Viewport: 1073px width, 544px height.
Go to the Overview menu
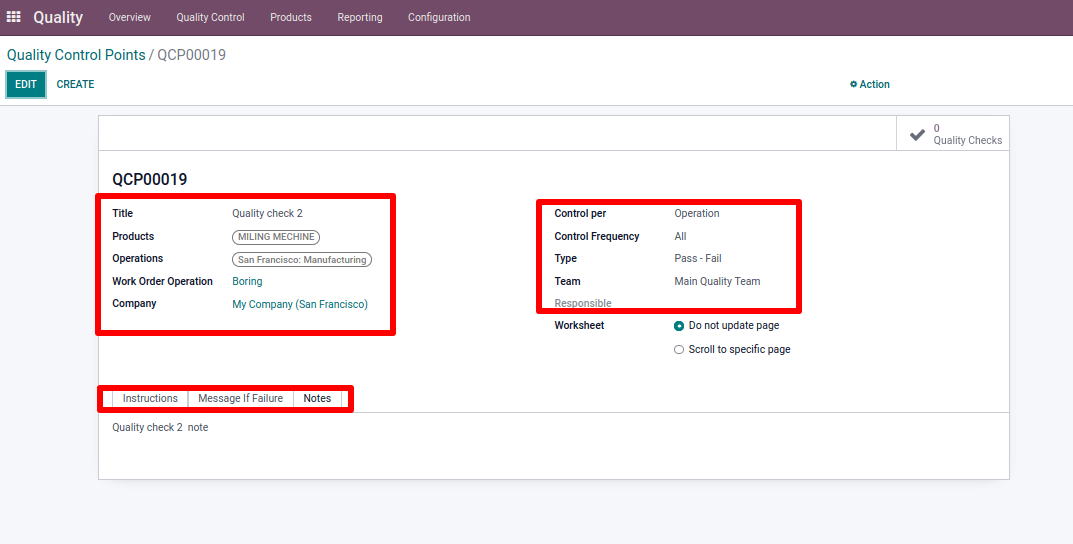pos(129,17)
